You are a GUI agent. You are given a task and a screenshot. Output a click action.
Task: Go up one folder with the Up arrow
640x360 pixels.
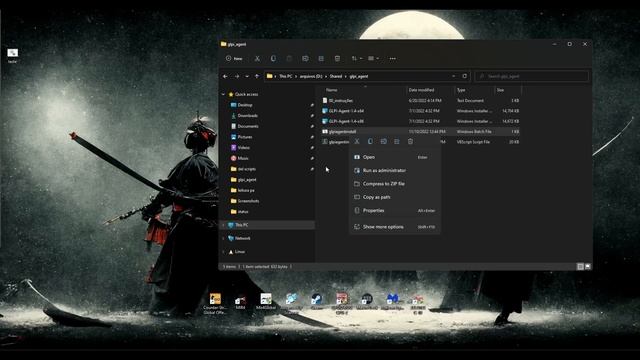coord(257,76)
